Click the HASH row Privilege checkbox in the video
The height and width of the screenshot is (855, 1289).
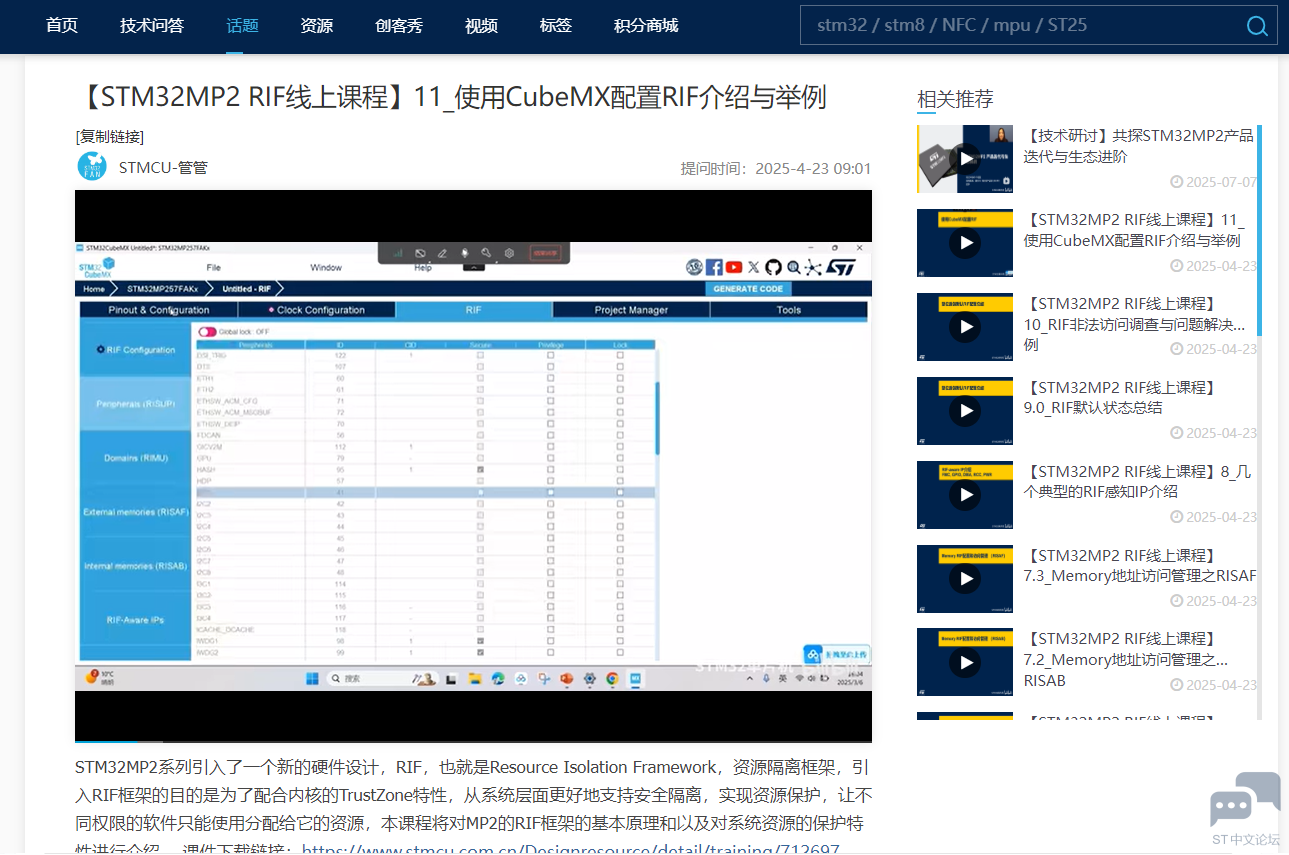[551, 469]
